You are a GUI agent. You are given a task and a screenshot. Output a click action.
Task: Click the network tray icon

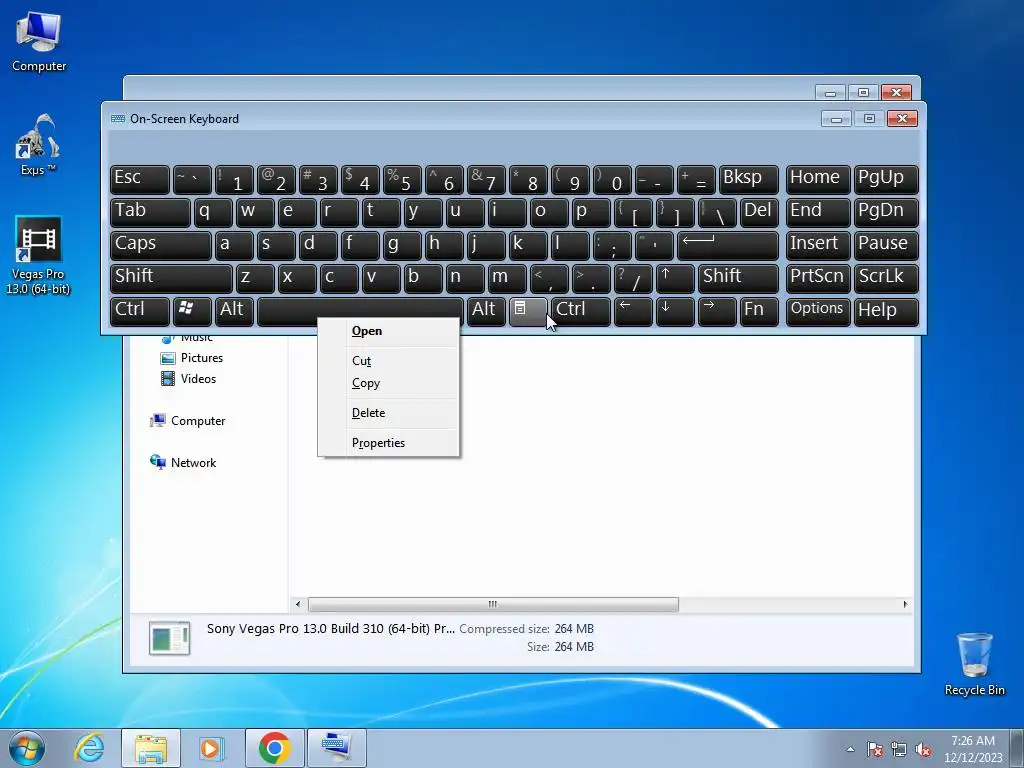pyautogui.click(x=899, y=749)
